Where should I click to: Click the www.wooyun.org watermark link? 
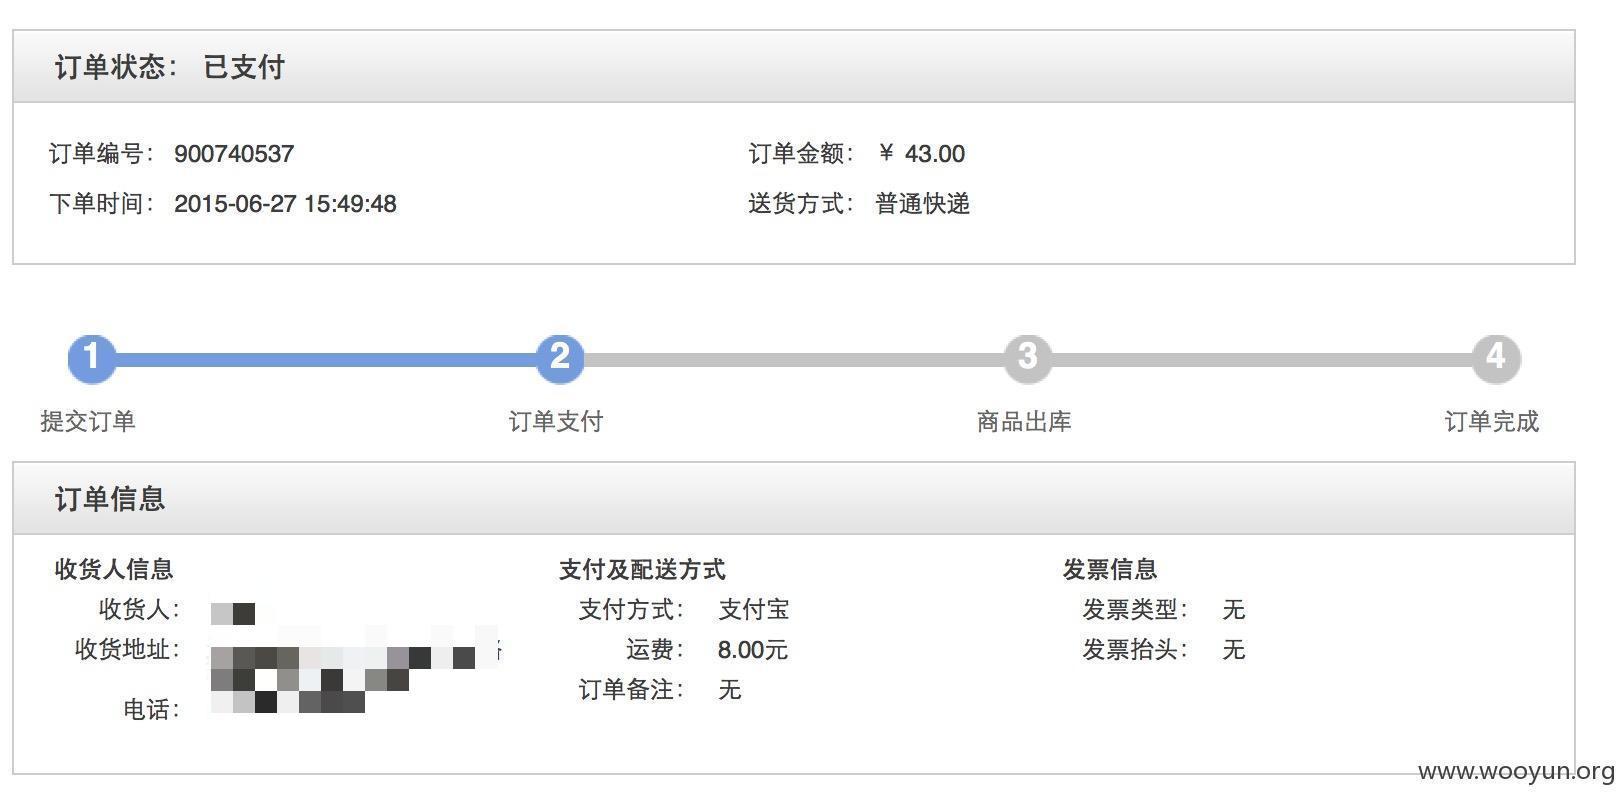1516,772
